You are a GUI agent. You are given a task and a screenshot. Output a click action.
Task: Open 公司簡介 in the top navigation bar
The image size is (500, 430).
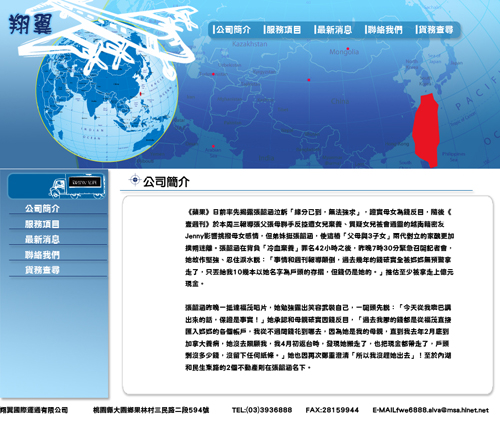232,30
